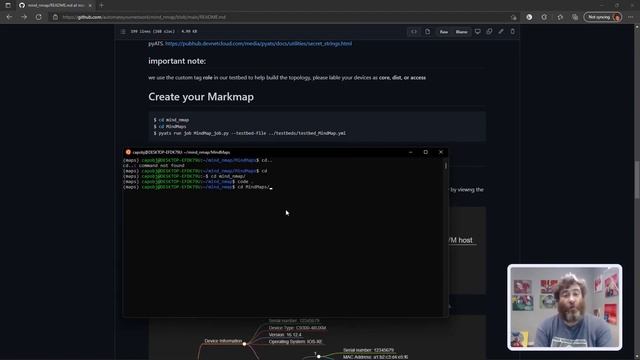Open the tab actions menu icon

point(8,5)
